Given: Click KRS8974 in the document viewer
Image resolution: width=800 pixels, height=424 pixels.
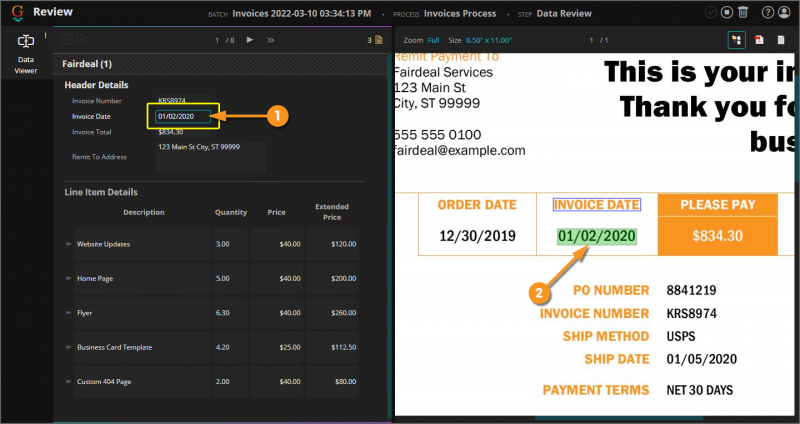Looking at the screenshot, I should [691, 313].
